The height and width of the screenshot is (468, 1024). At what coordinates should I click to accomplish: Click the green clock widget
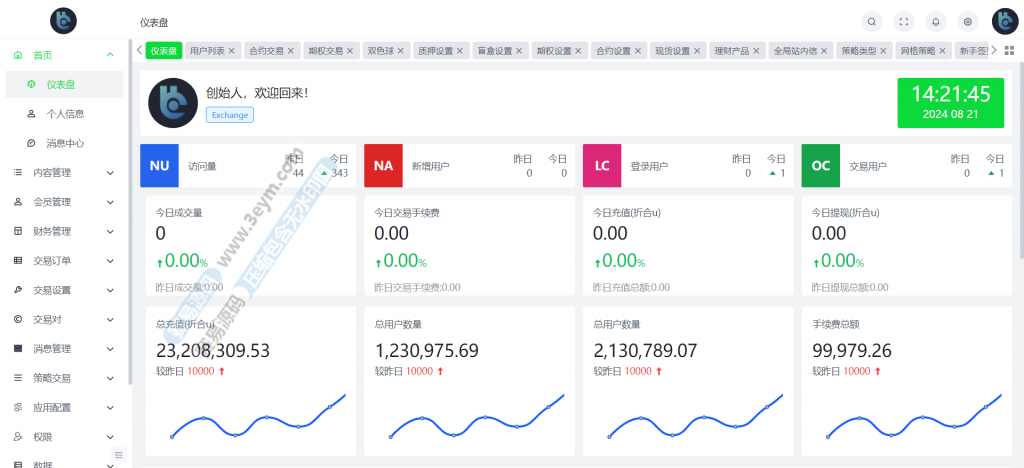[951, 102]
